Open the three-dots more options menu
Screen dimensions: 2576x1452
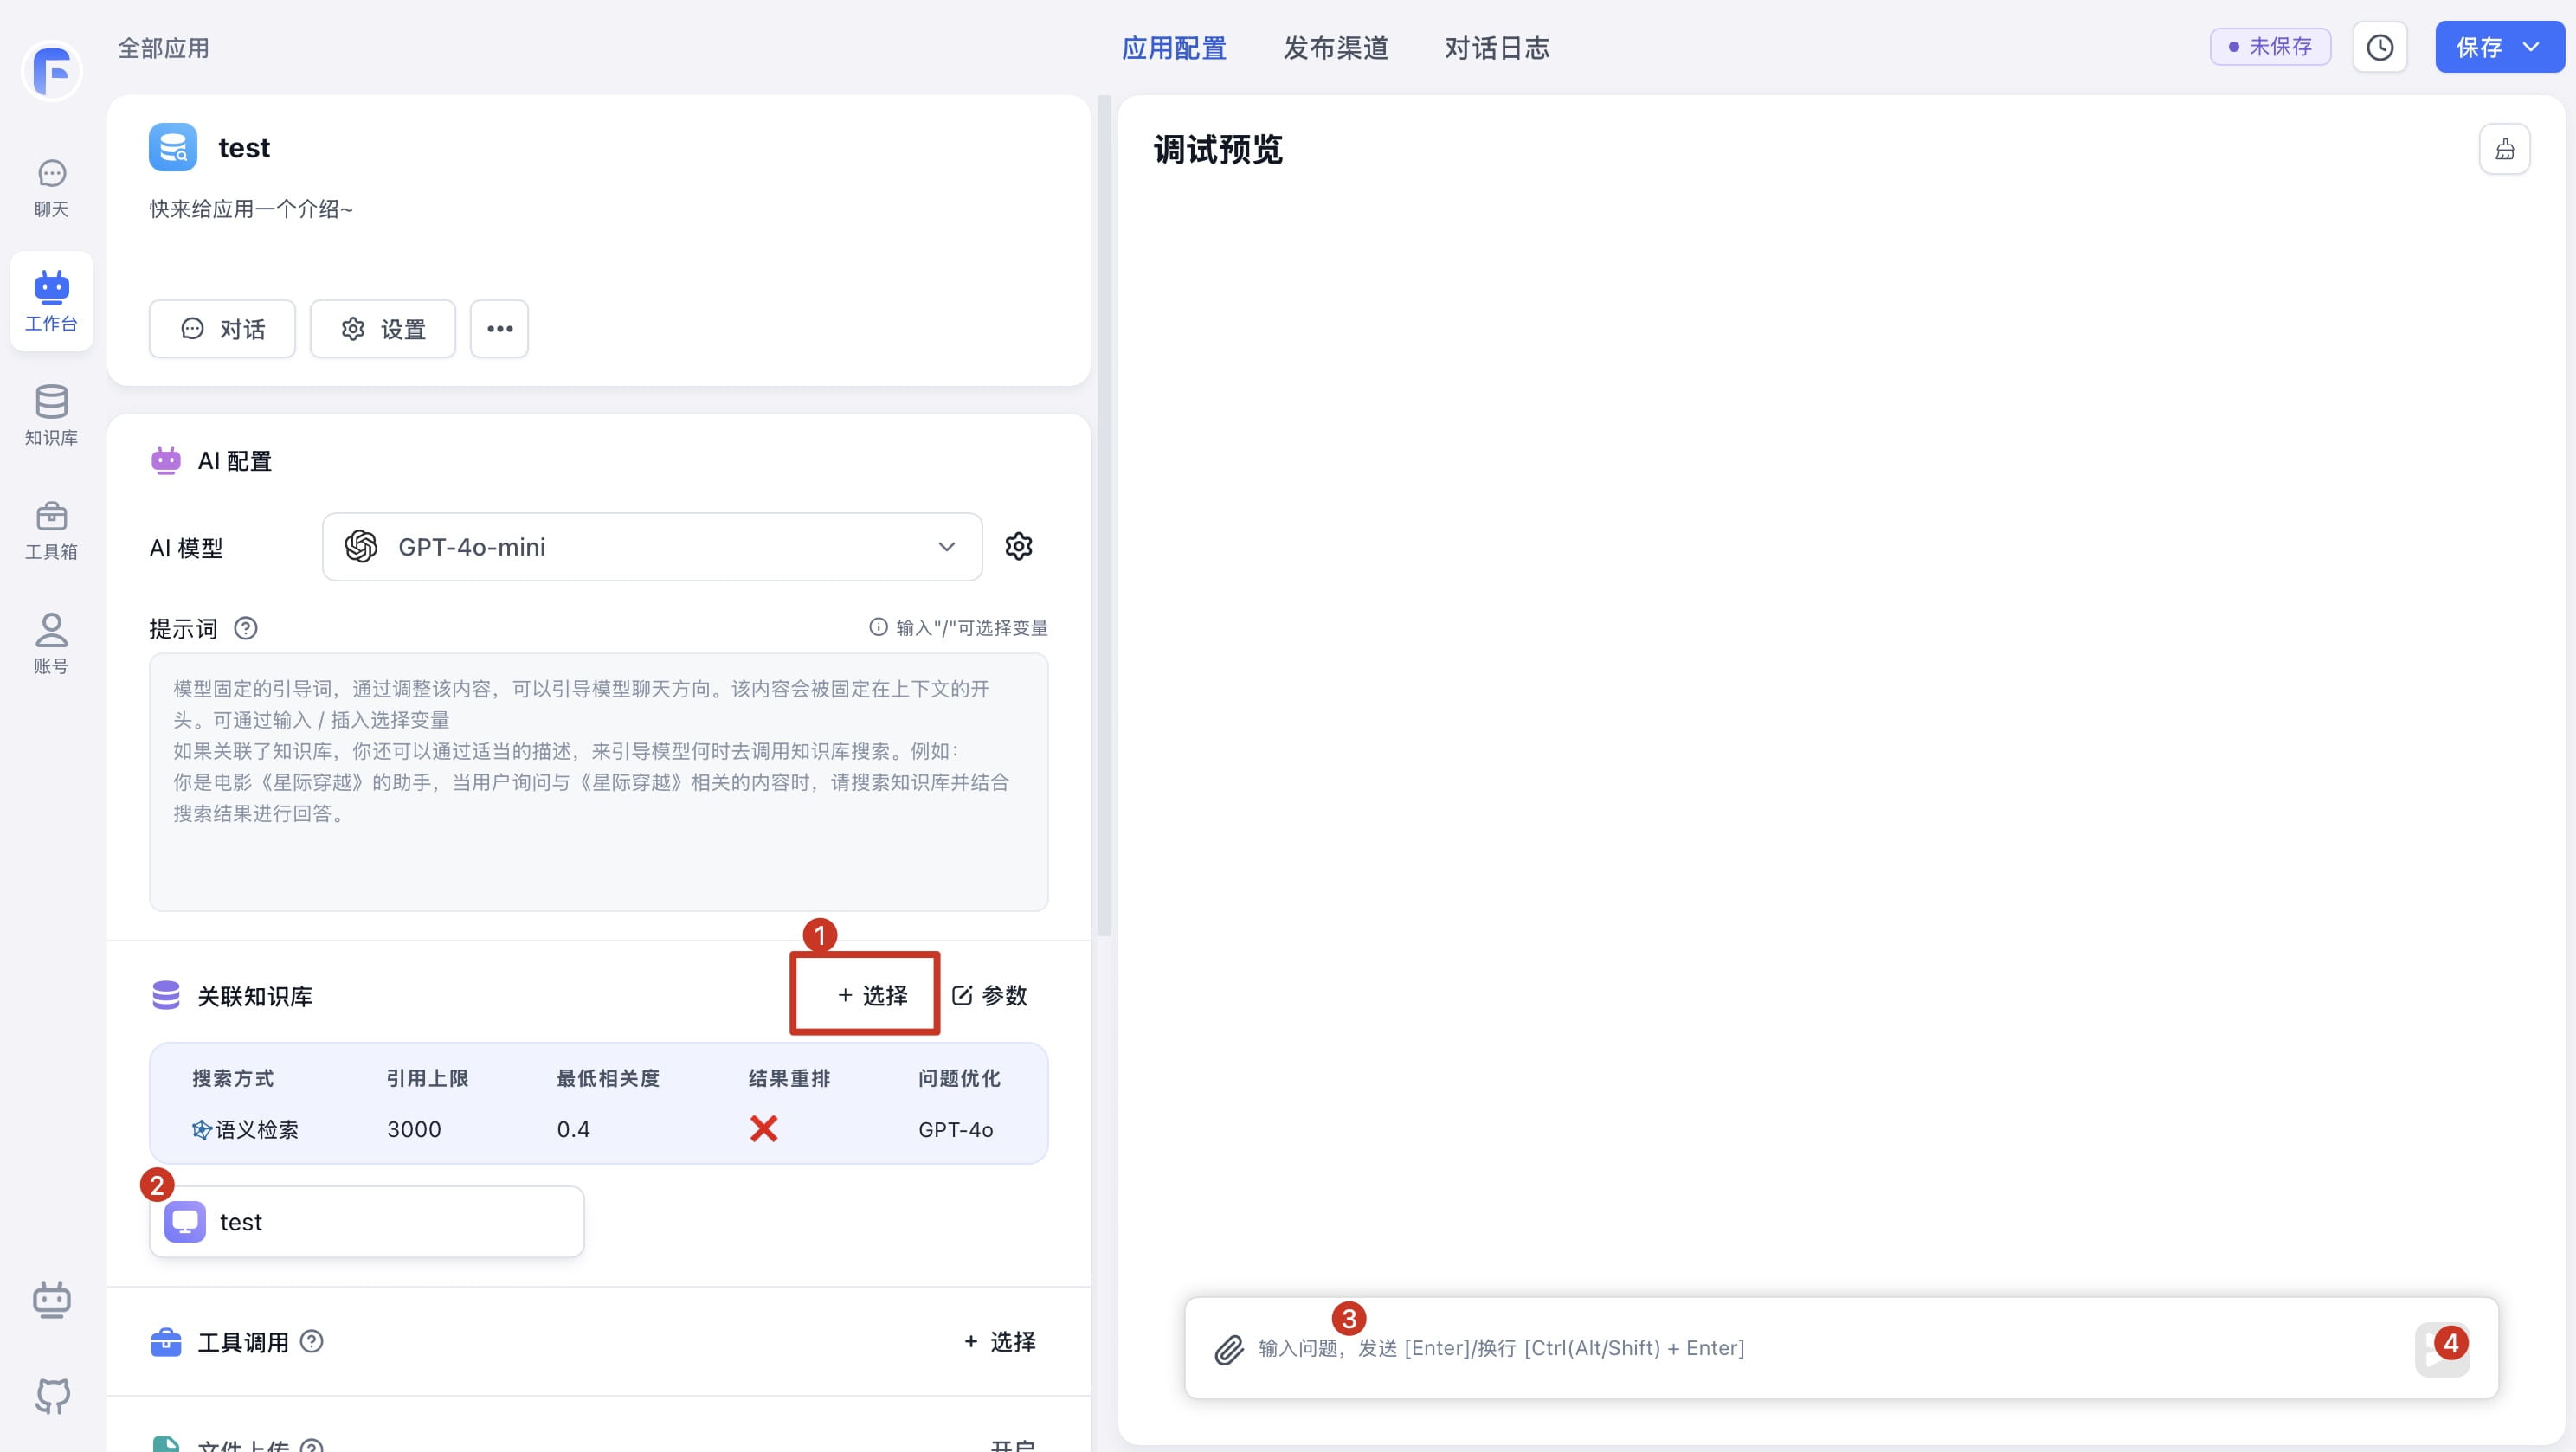point(499,328)
